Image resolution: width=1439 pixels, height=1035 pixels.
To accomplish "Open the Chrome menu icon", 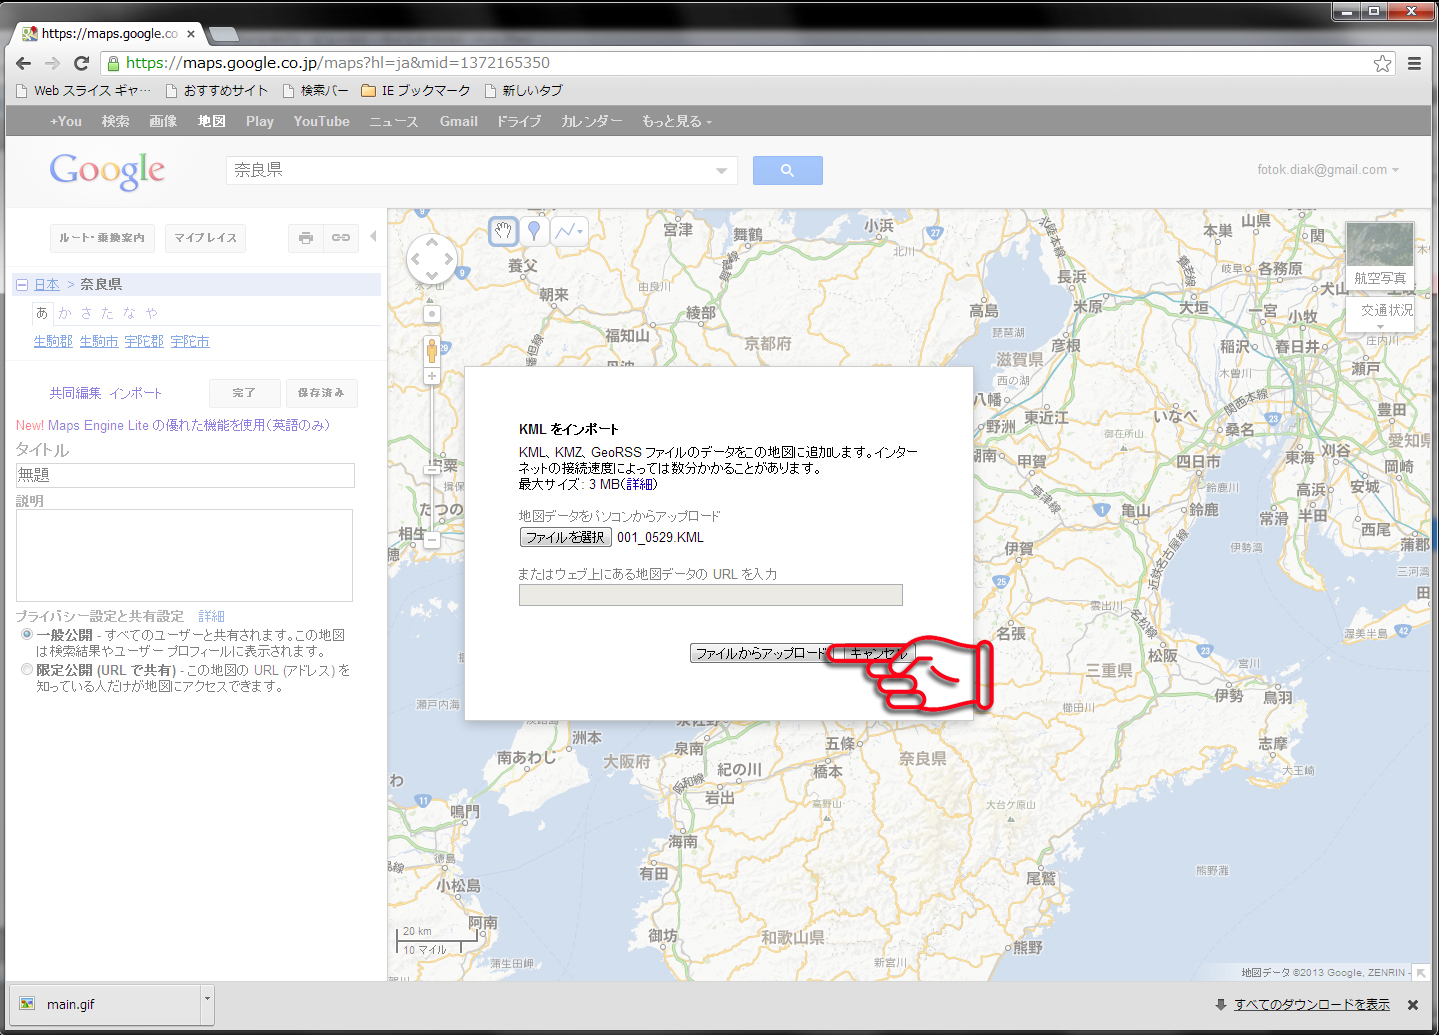I will (x=1414, y=63).
